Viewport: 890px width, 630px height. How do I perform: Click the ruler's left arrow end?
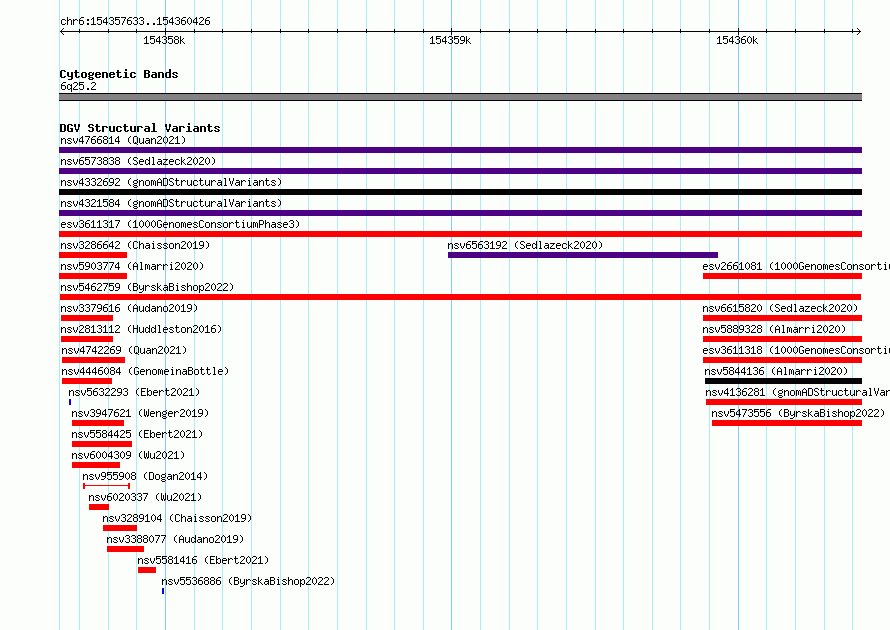(62, 31)
